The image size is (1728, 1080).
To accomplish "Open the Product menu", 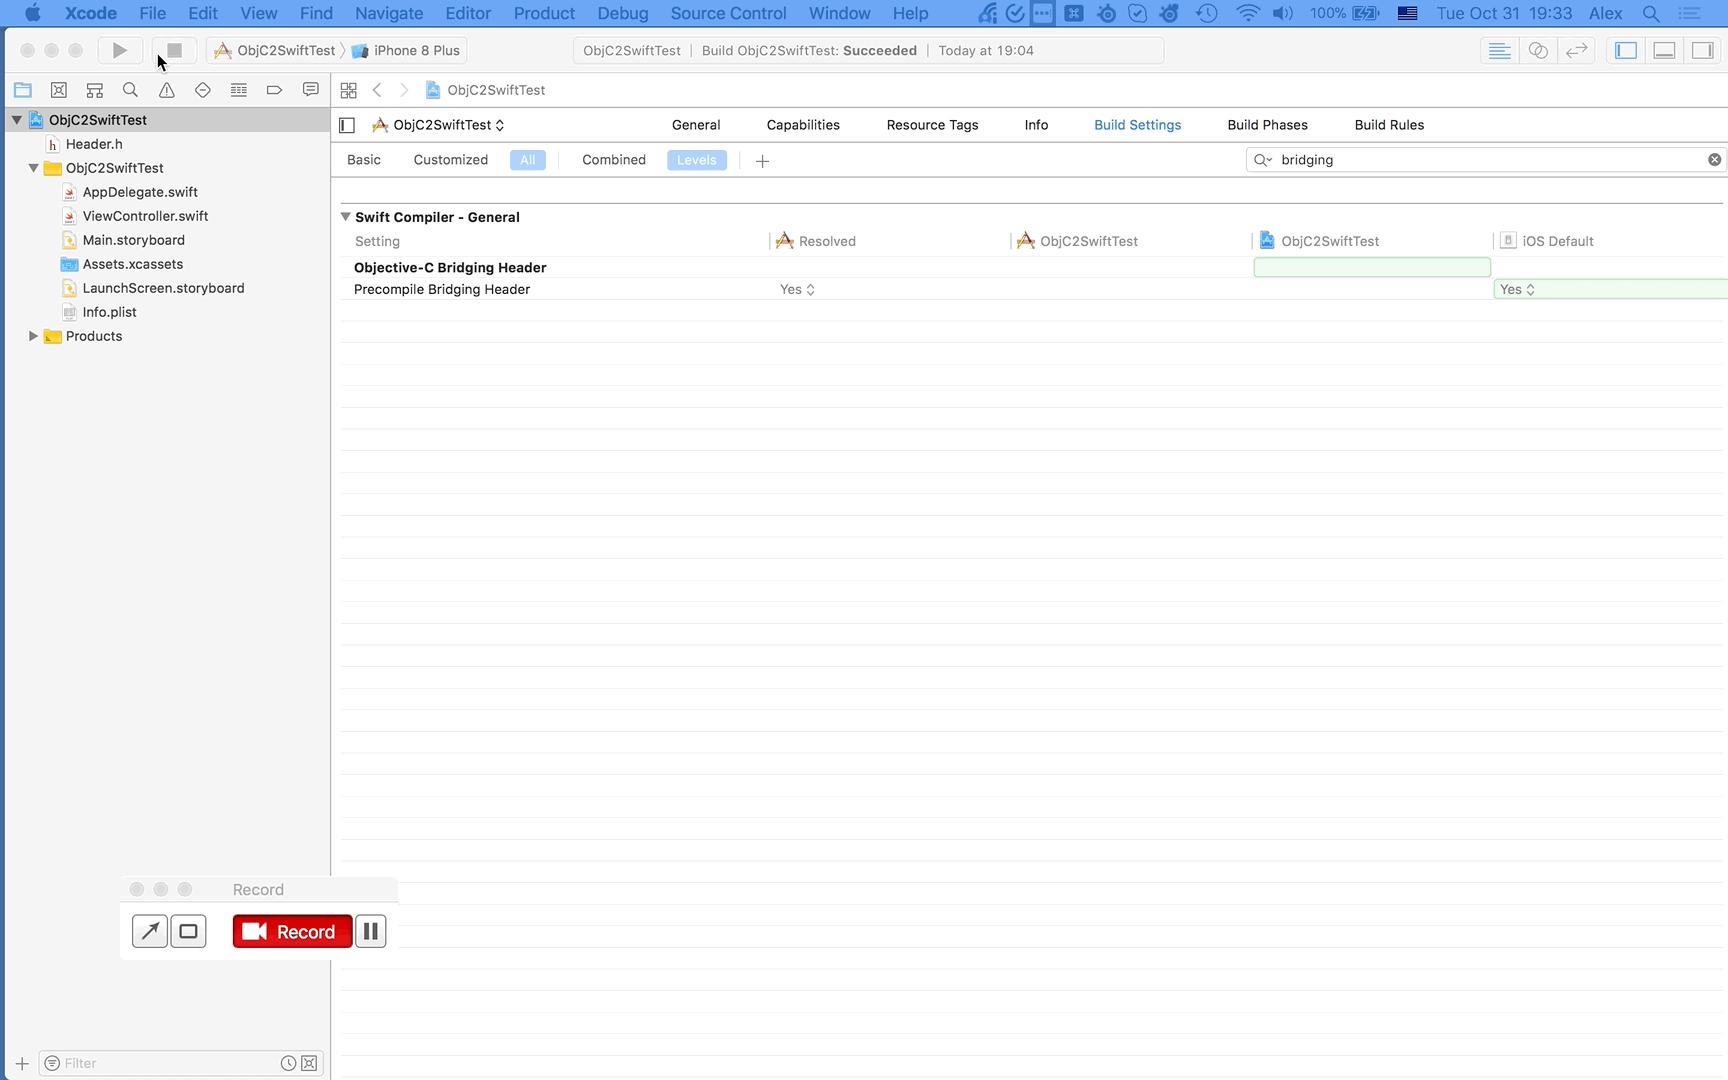I will point(544,13).
